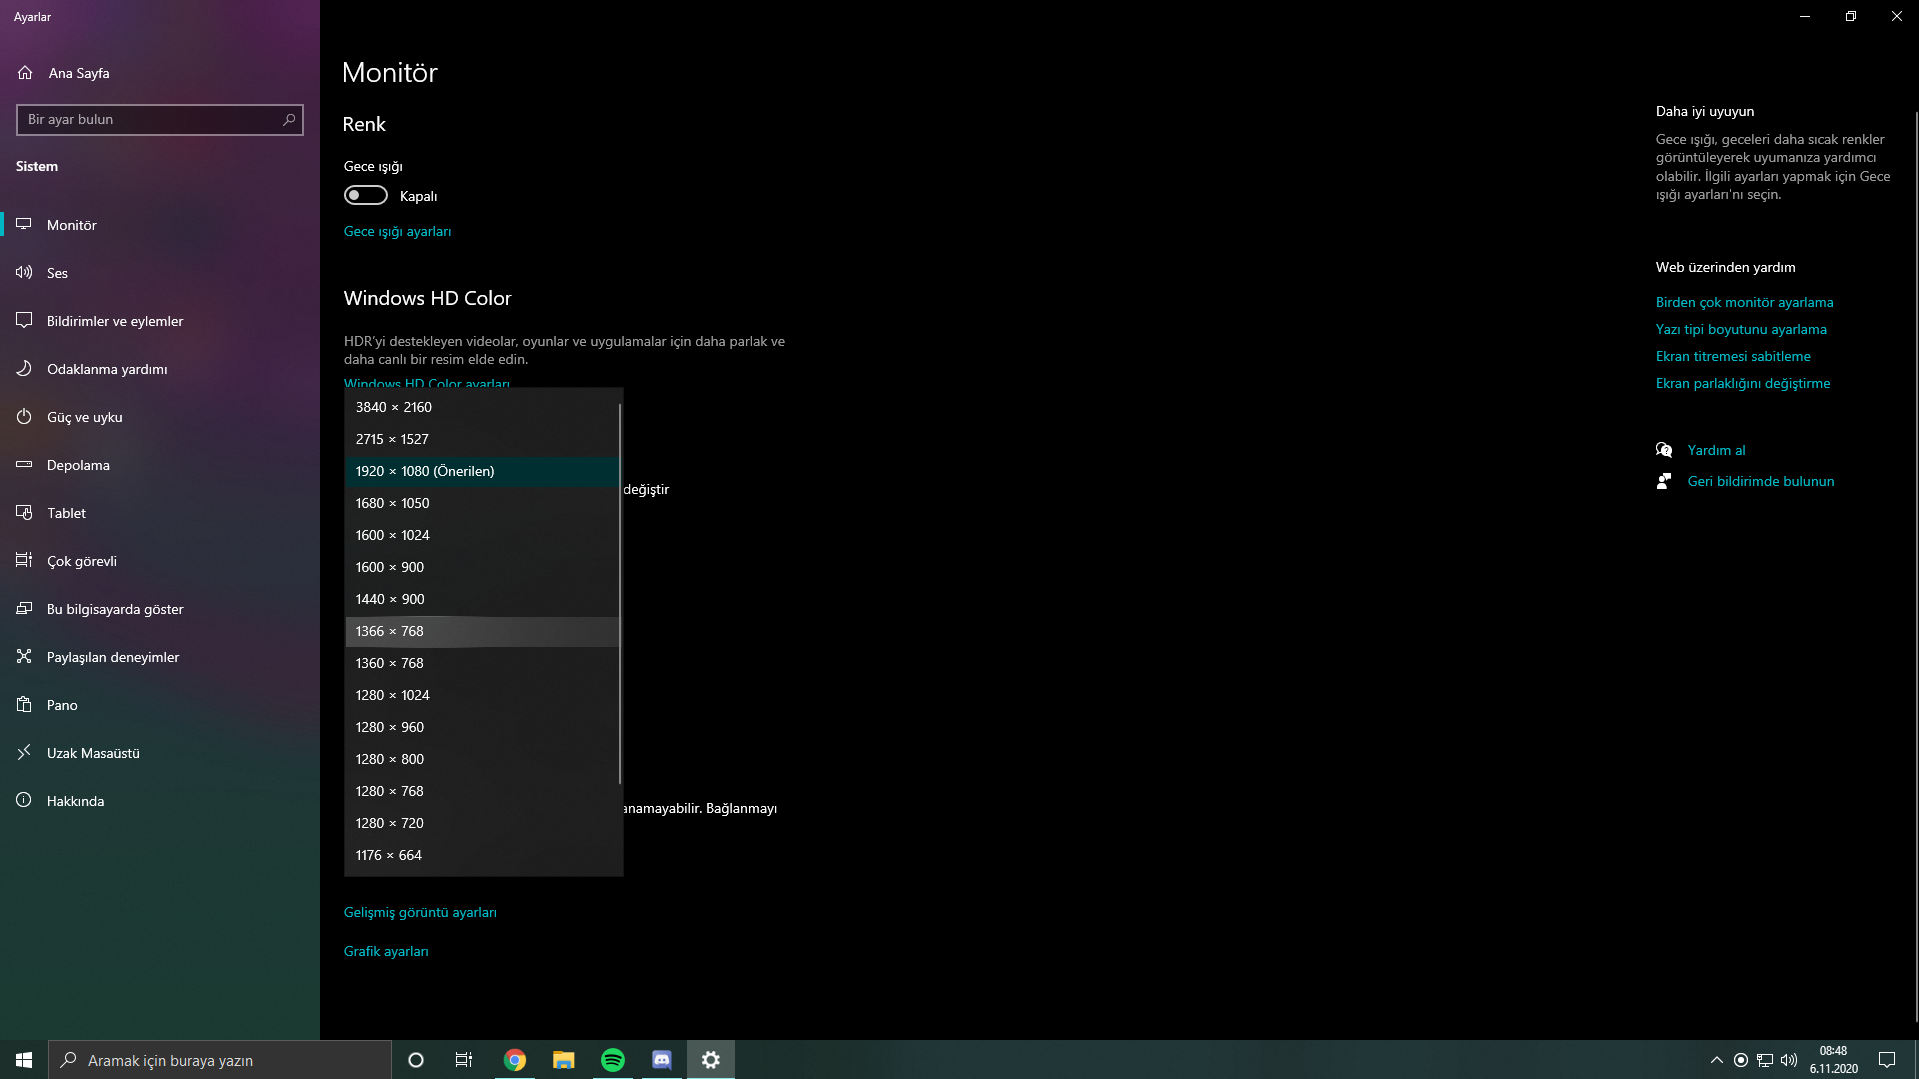1919x1079 pixels.
Task: Click the search magnifier in settings search box
Action: (289, 120)
